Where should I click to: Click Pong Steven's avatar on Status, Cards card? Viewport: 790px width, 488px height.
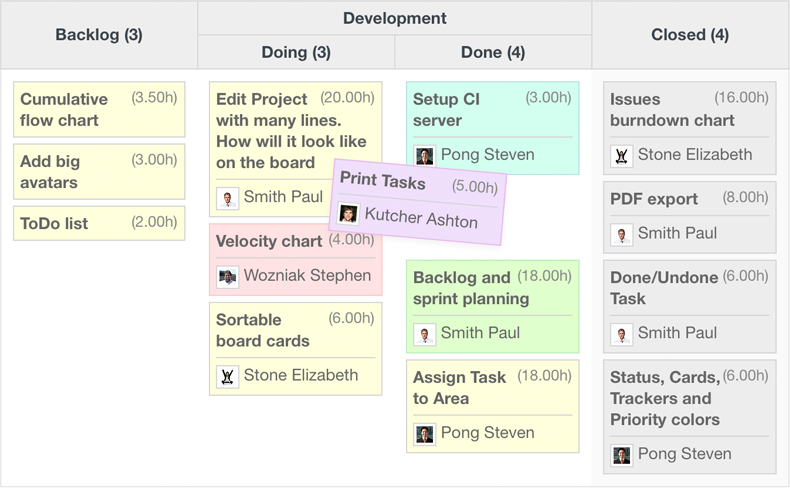coord(622,455)
